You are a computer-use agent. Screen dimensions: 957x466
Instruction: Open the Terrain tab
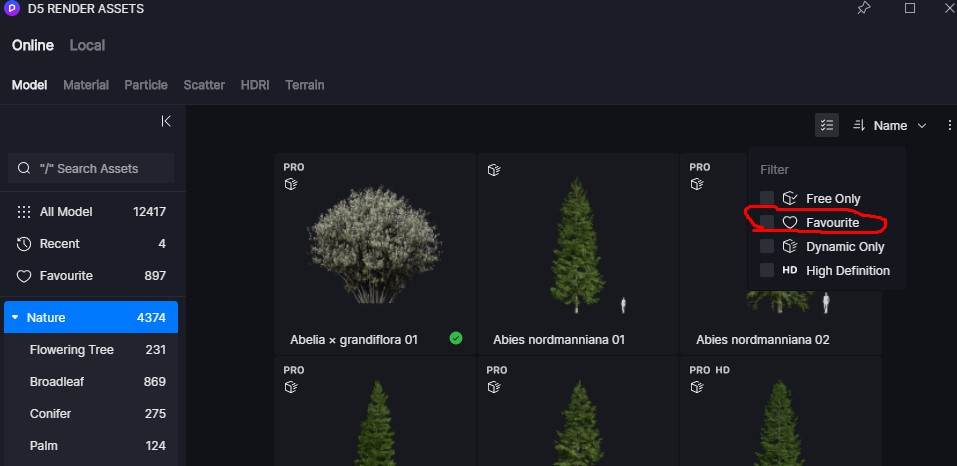(305, 85)
